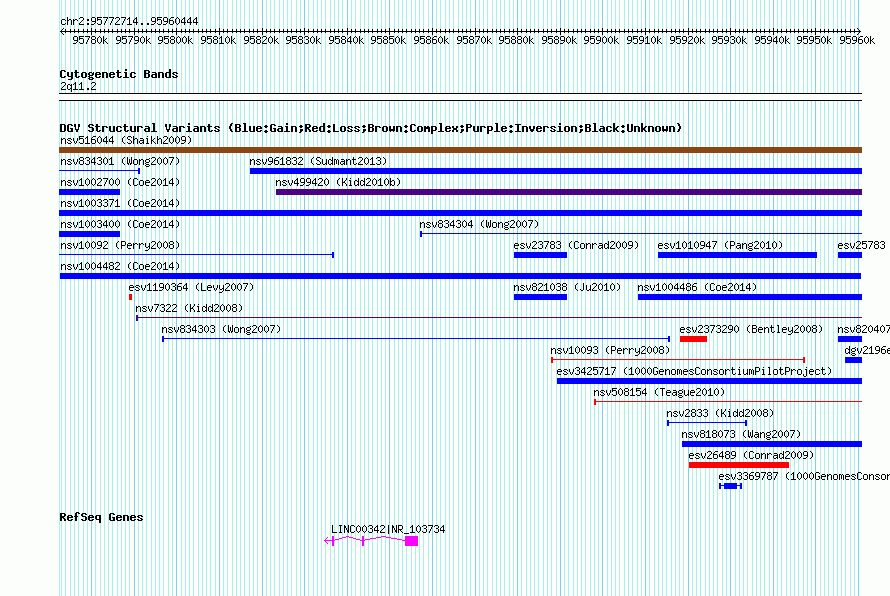The height and width of the screenshot is (596, 890).
Task: Click the nsv818073 (Wang2007) label
Action: tap(741, 434)
